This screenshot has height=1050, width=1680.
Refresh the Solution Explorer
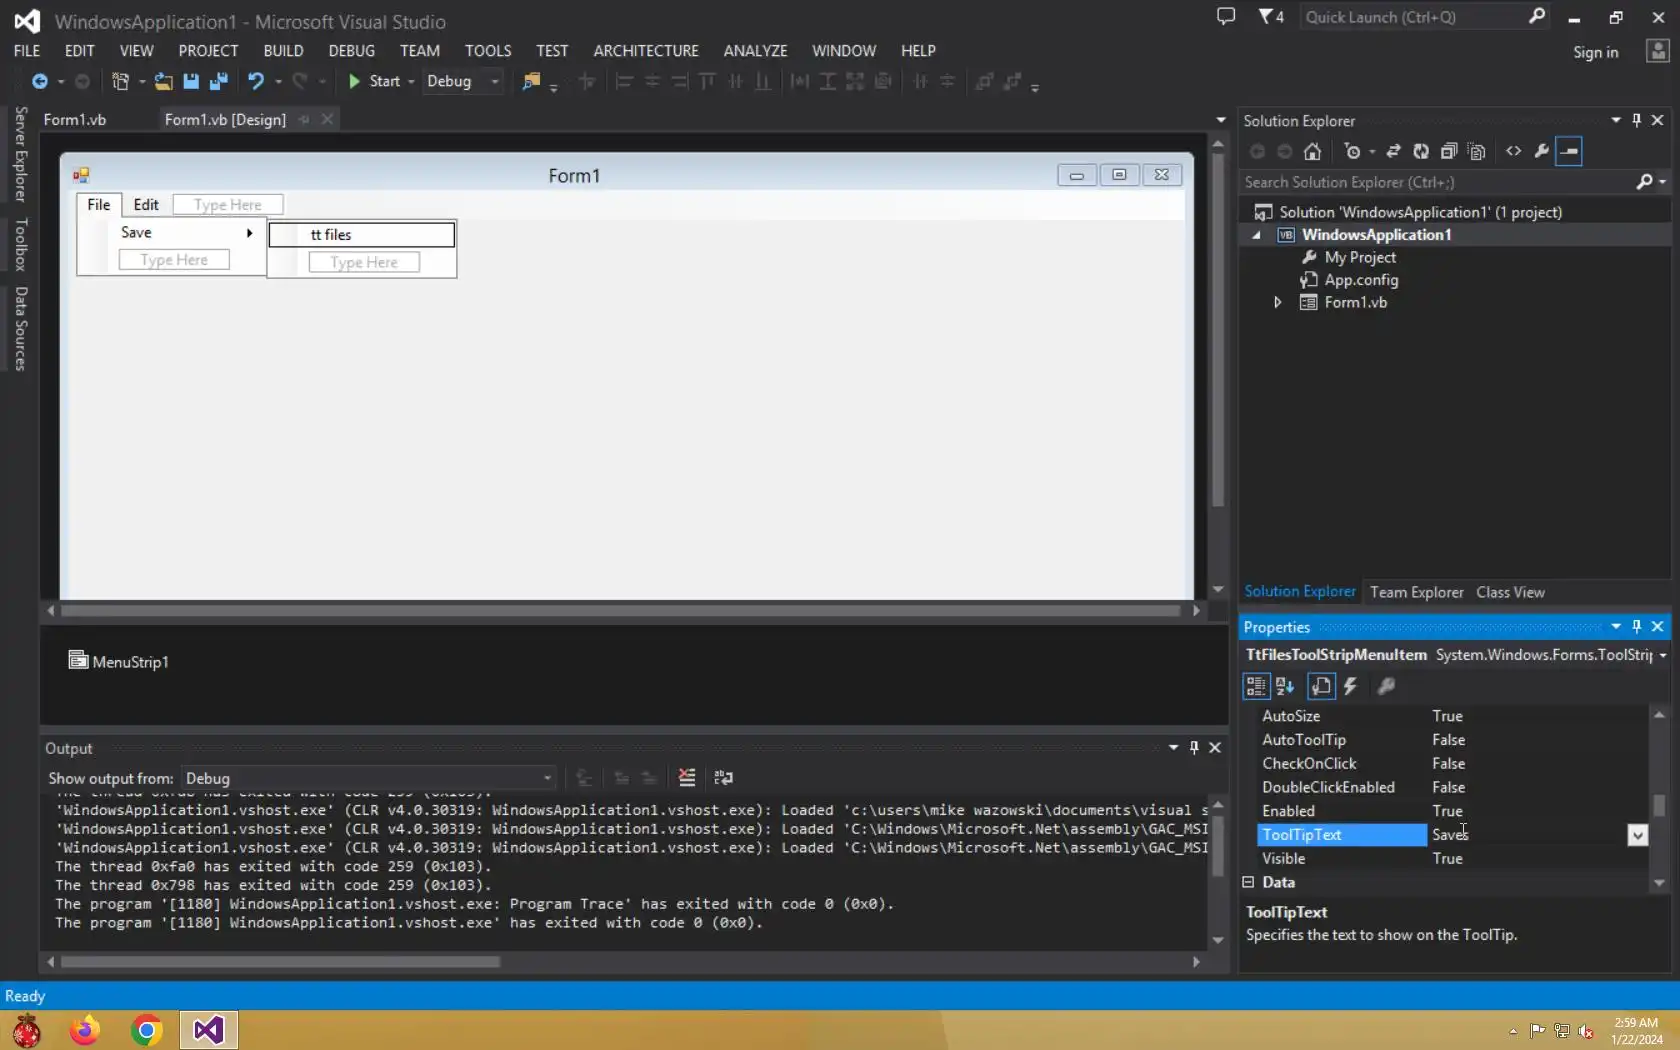[x=1421, y=151]
